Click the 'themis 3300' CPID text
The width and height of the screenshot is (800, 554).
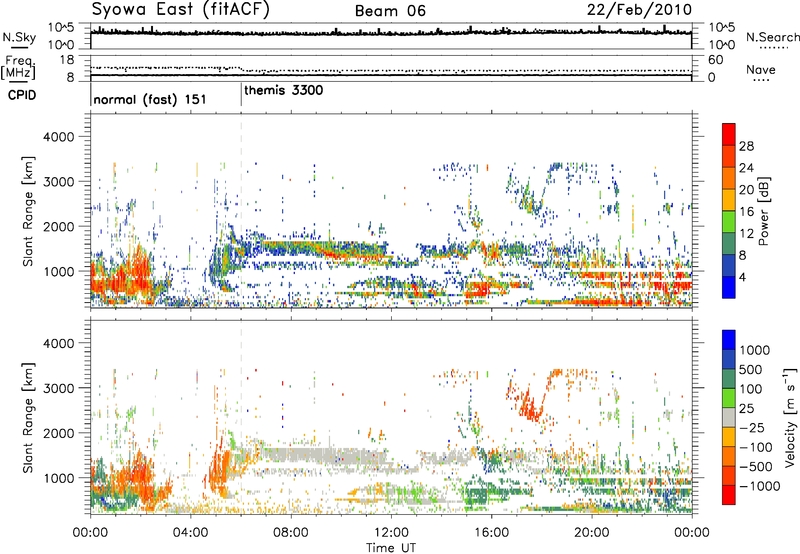tap(284, 90)
